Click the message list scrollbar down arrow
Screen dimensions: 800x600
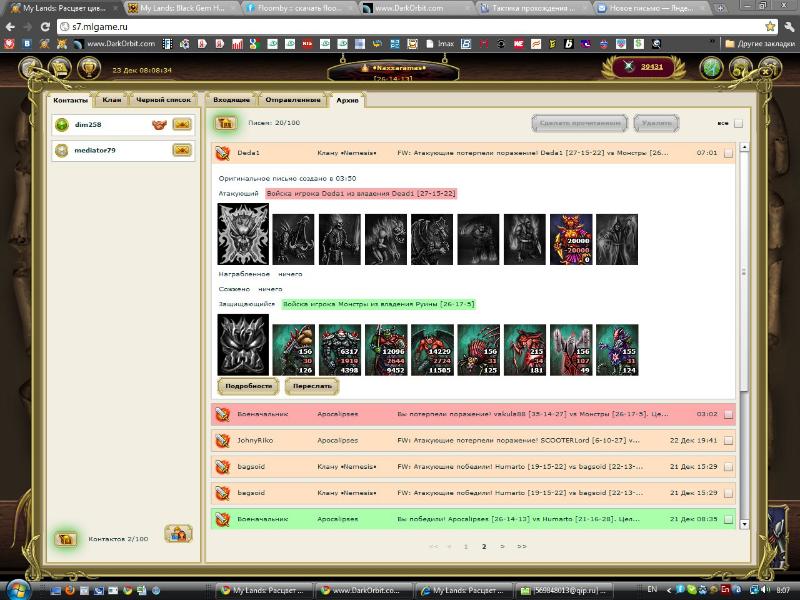coord(744,524)
